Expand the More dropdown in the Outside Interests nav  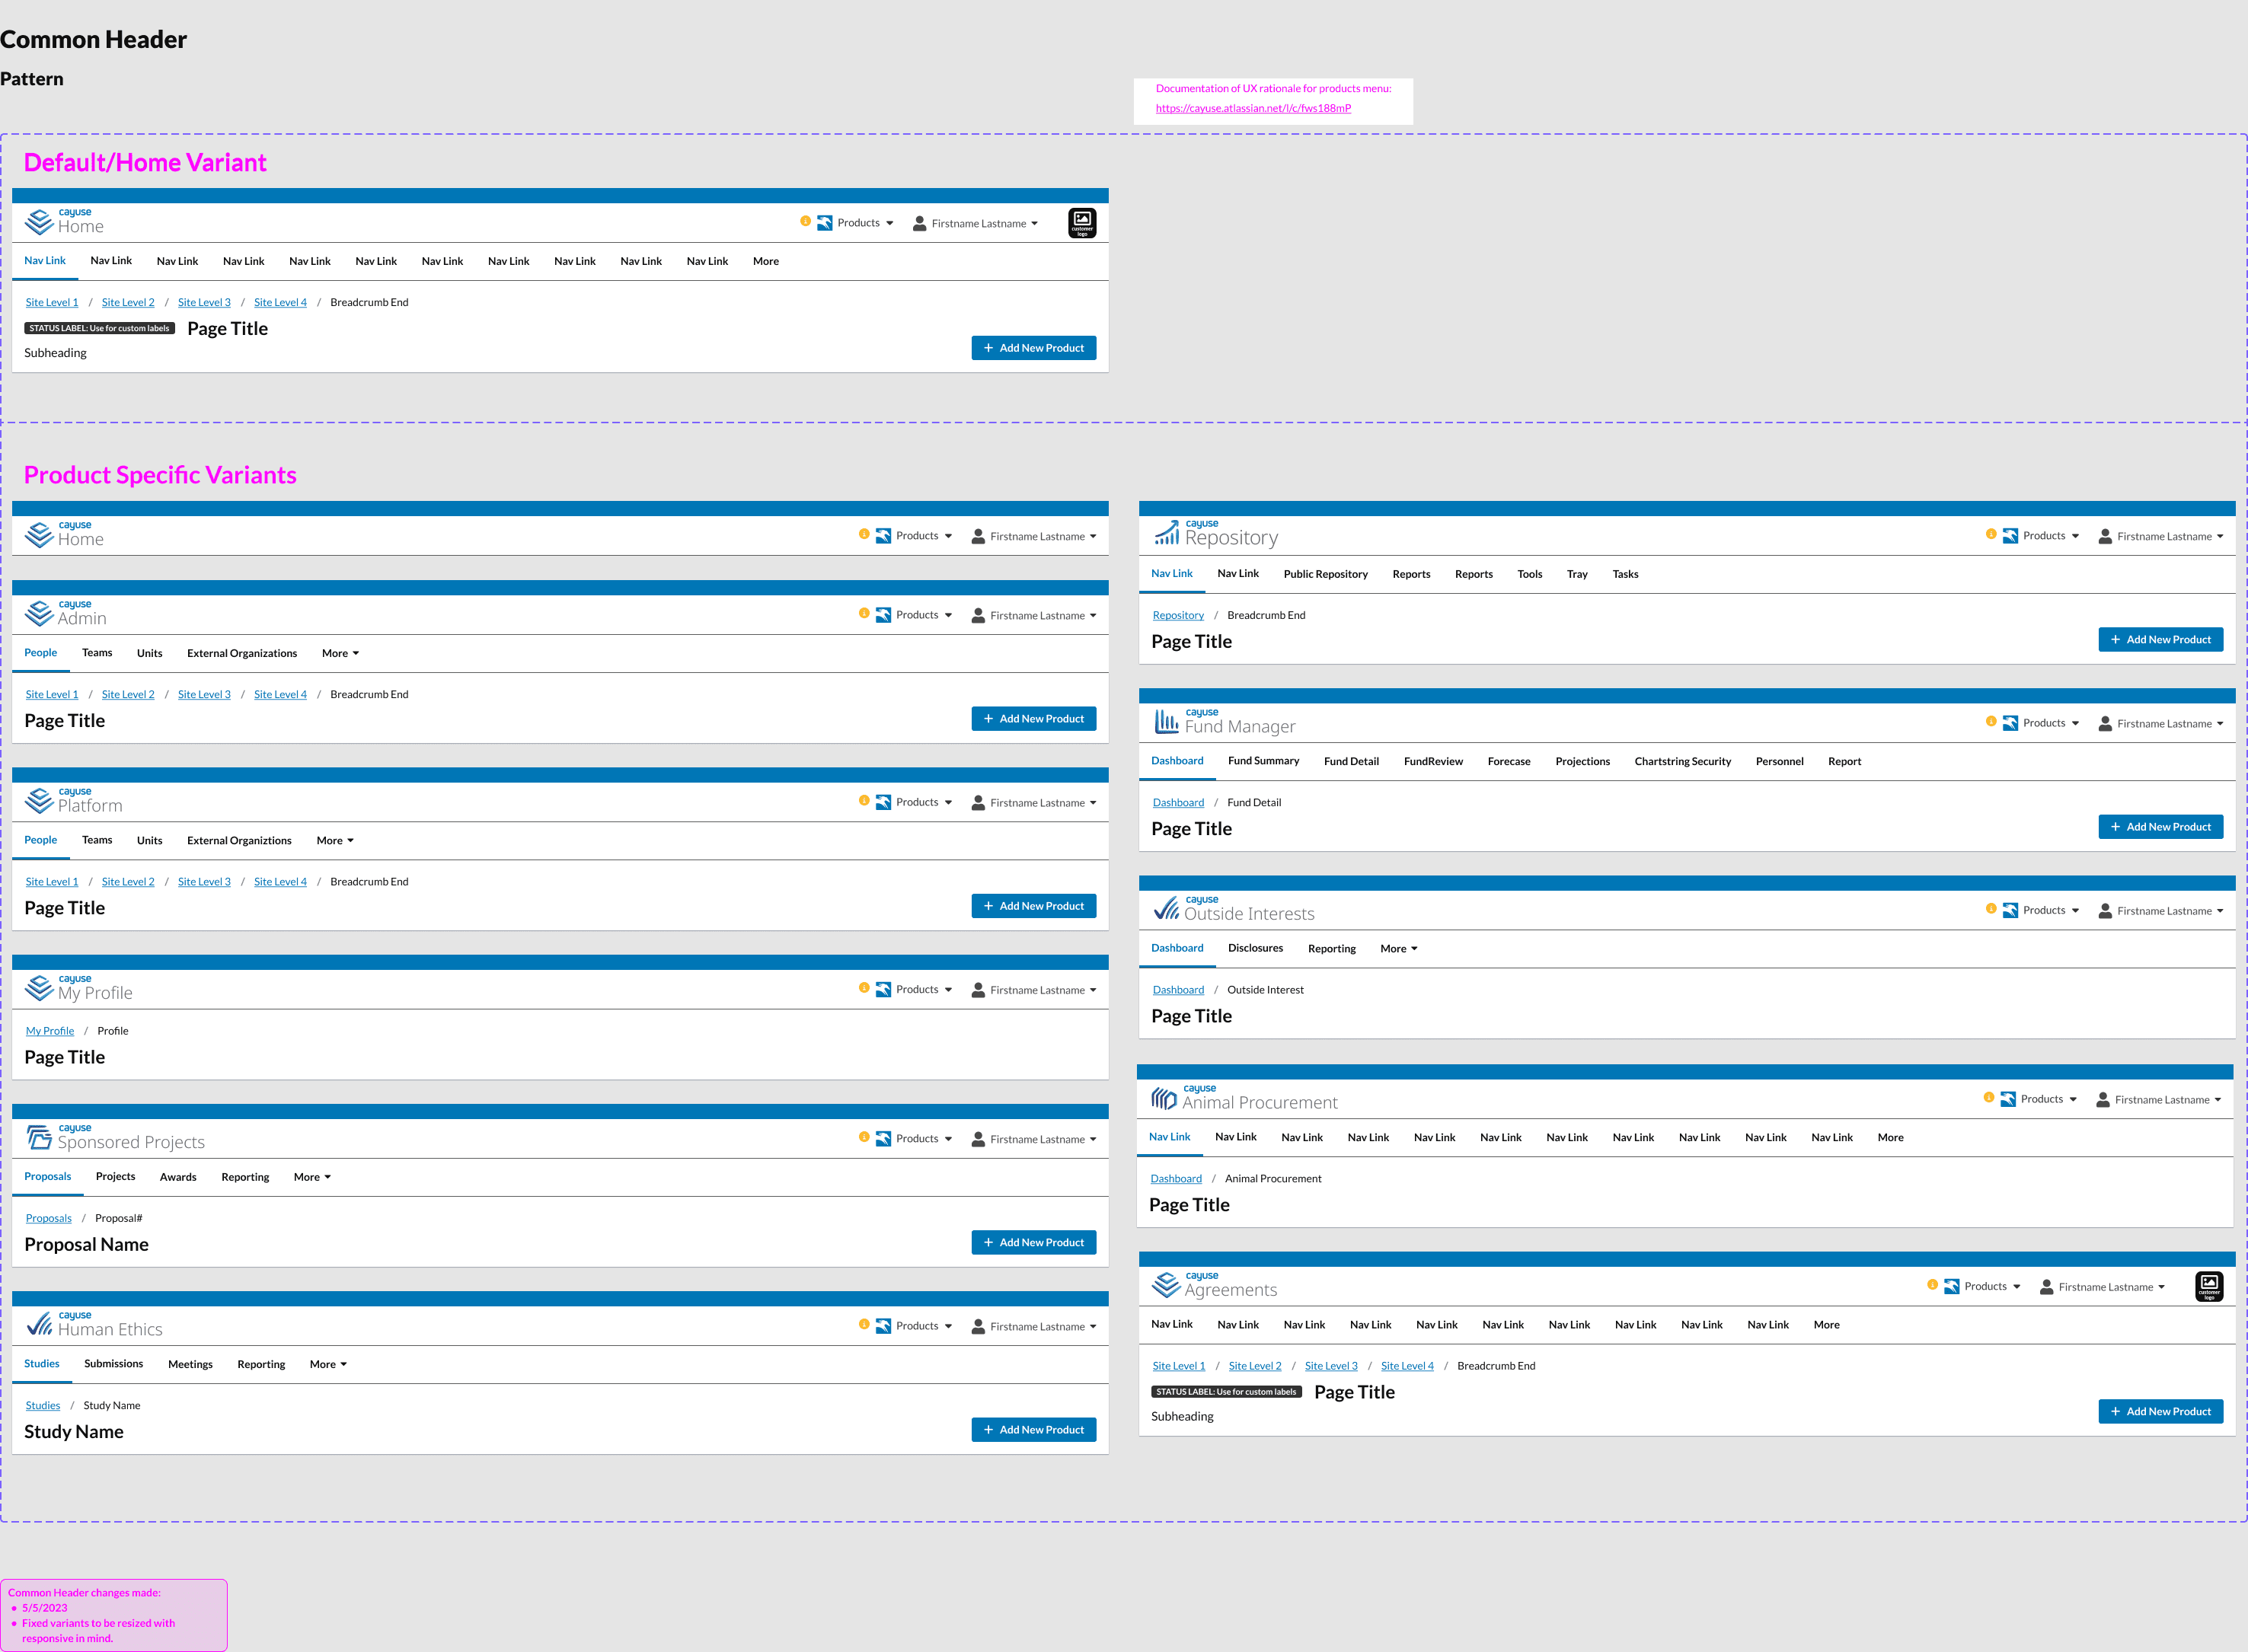(x=1398, y=949)
